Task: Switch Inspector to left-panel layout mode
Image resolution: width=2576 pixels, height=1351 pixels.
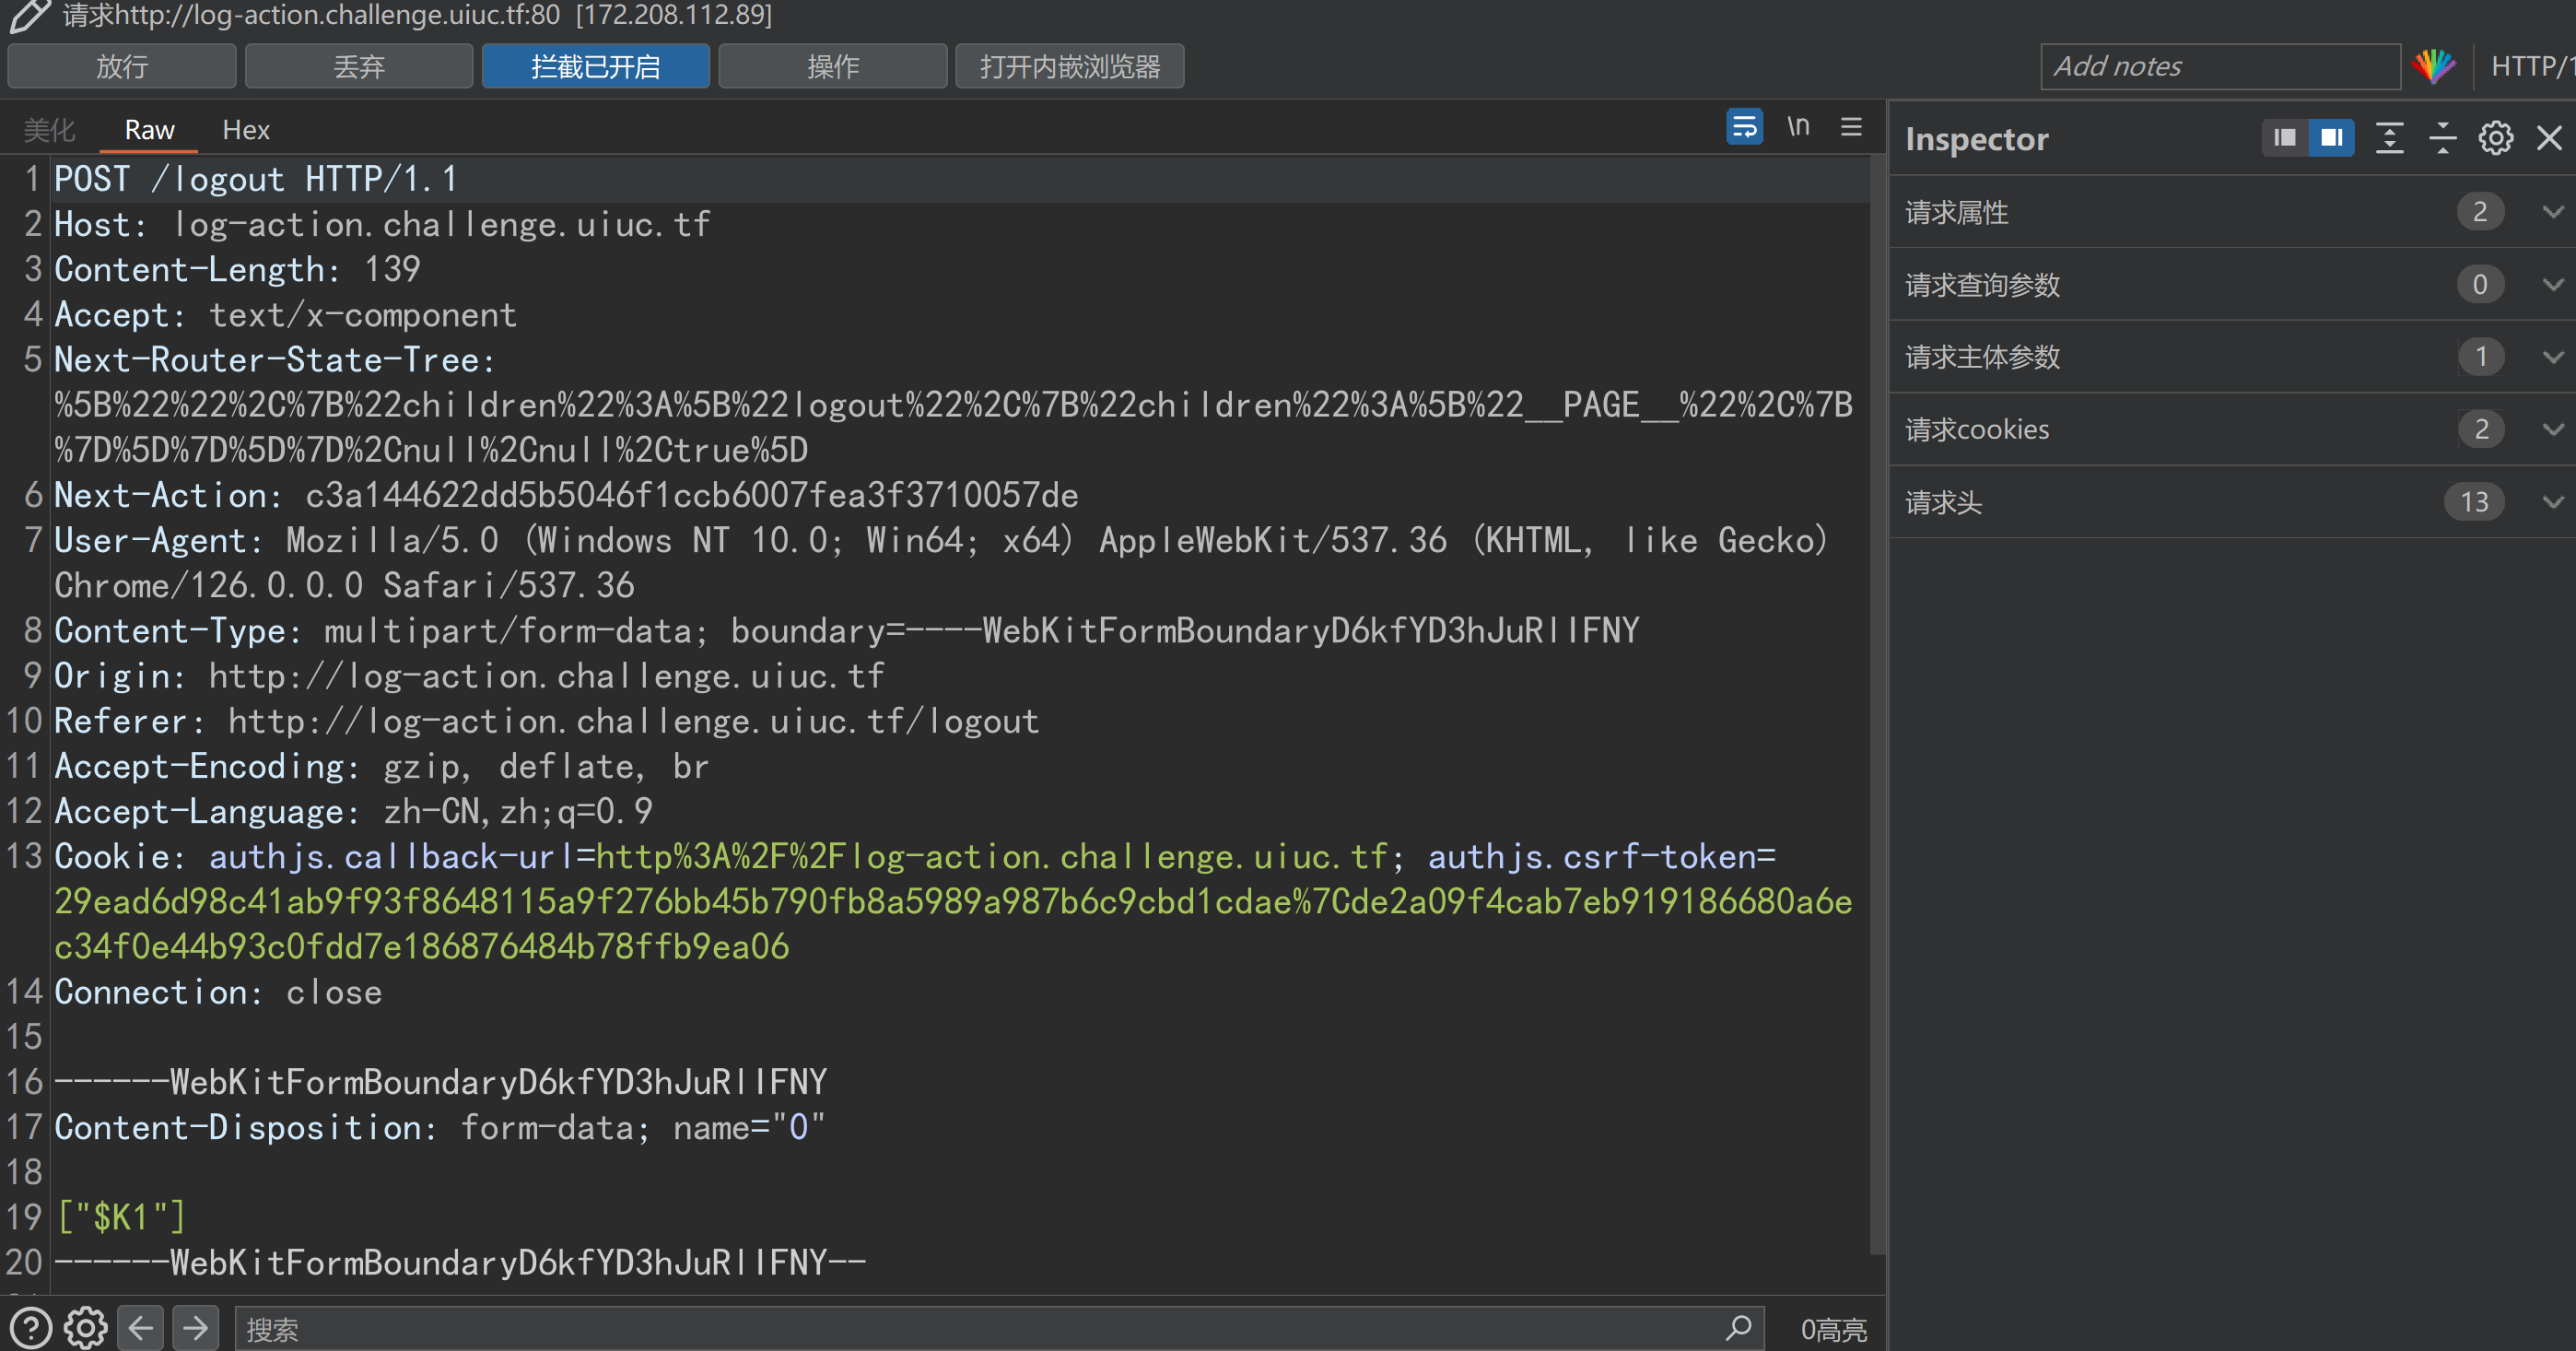Action: [2284, 137]
